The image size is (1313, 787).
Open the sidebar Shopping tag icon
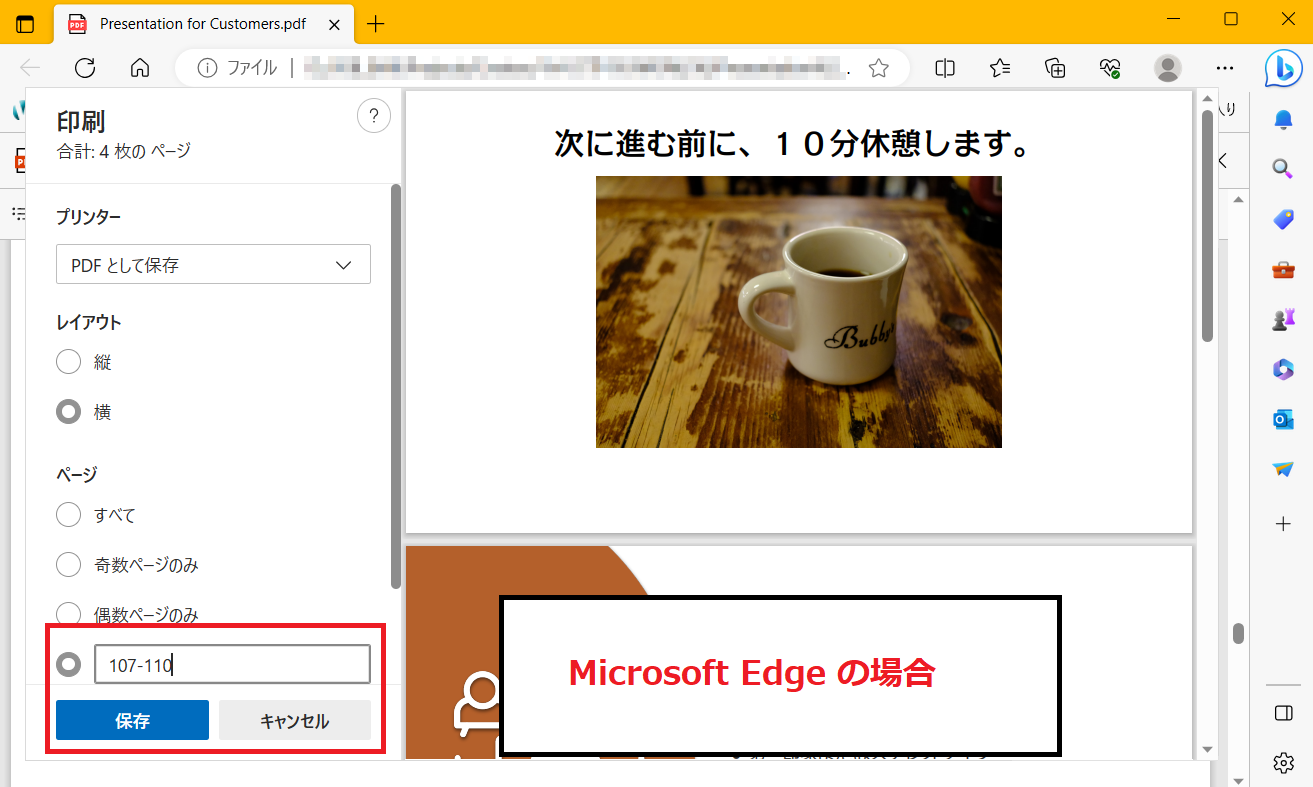point(1283,219)
